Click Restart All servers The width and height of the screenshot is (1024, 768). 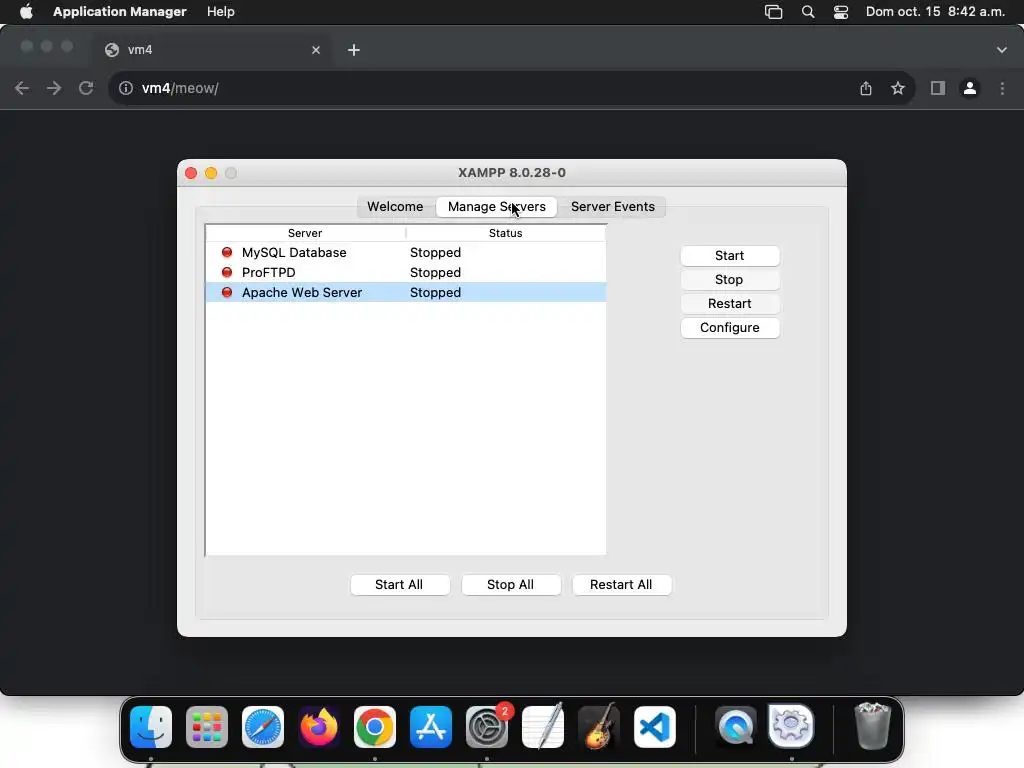point(621,584)
